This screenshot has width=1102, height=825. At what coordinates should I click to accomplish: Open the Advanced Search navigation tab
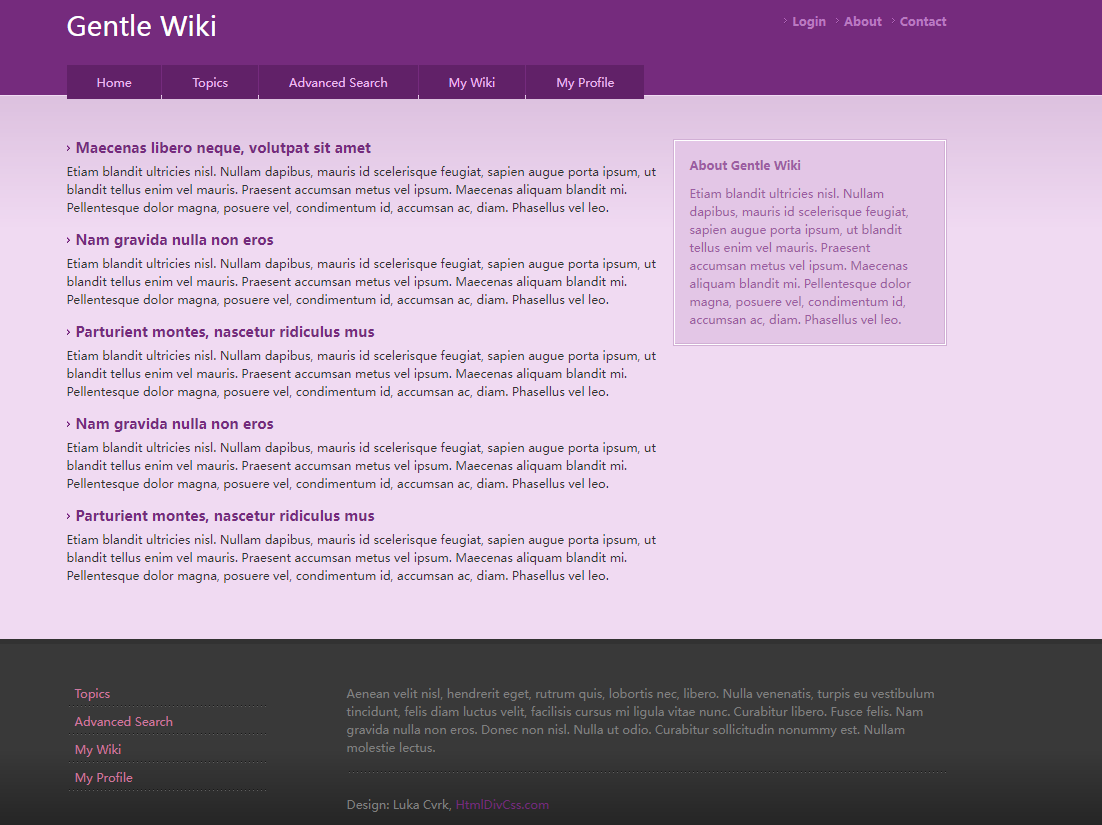click(x=338, y=83)
